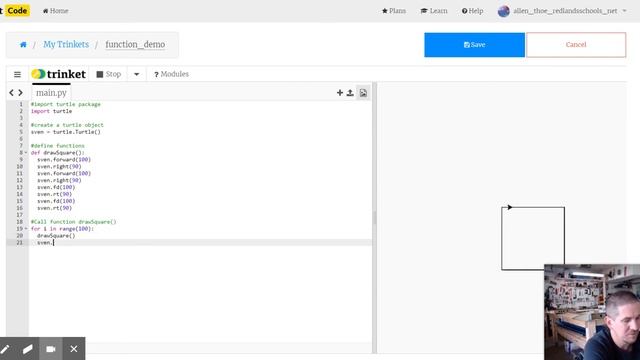Upload a file with the upload icon
Viewport: 640px width, 360px height.
(350, 93)
